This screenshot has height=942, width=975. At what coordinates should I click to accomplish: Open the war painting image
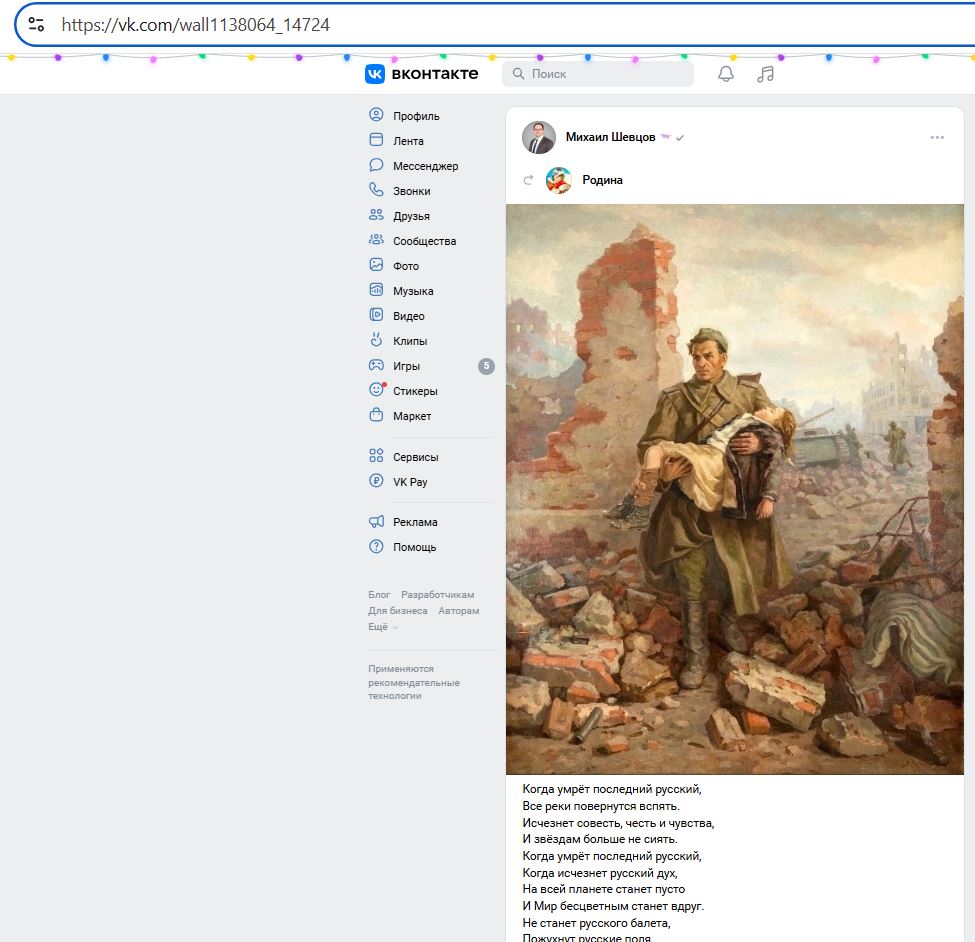point(734,489)
